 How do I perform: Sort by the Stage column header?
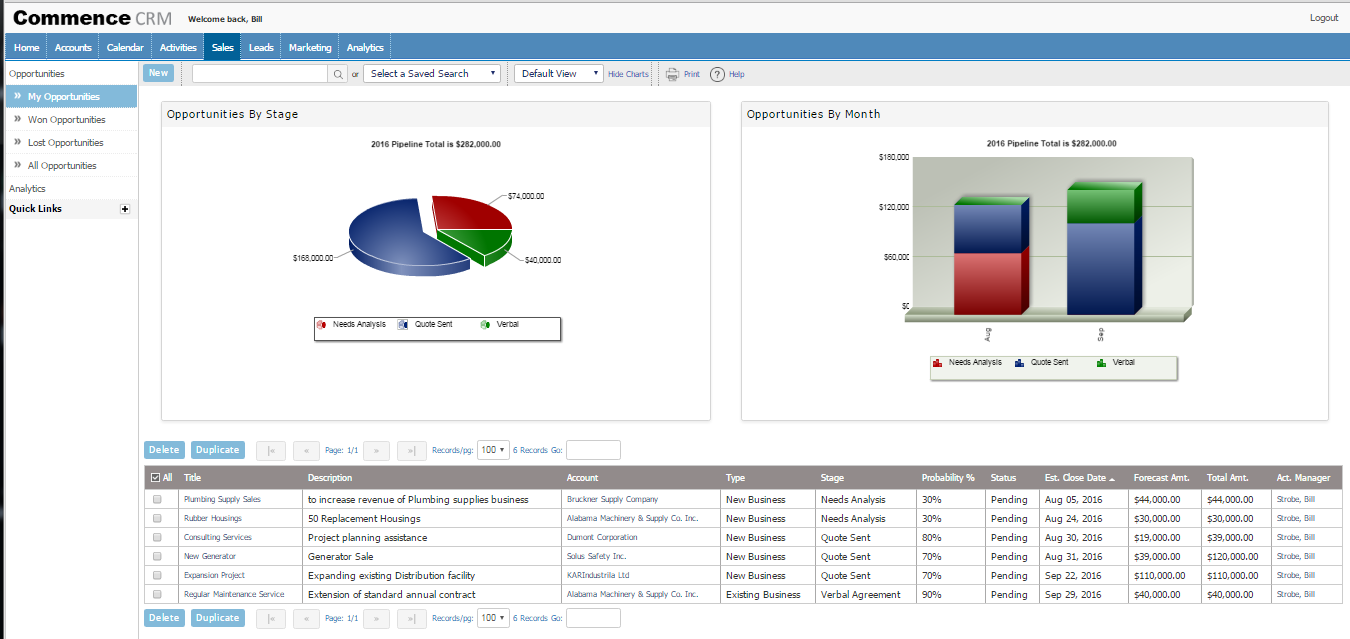(832, 478)
